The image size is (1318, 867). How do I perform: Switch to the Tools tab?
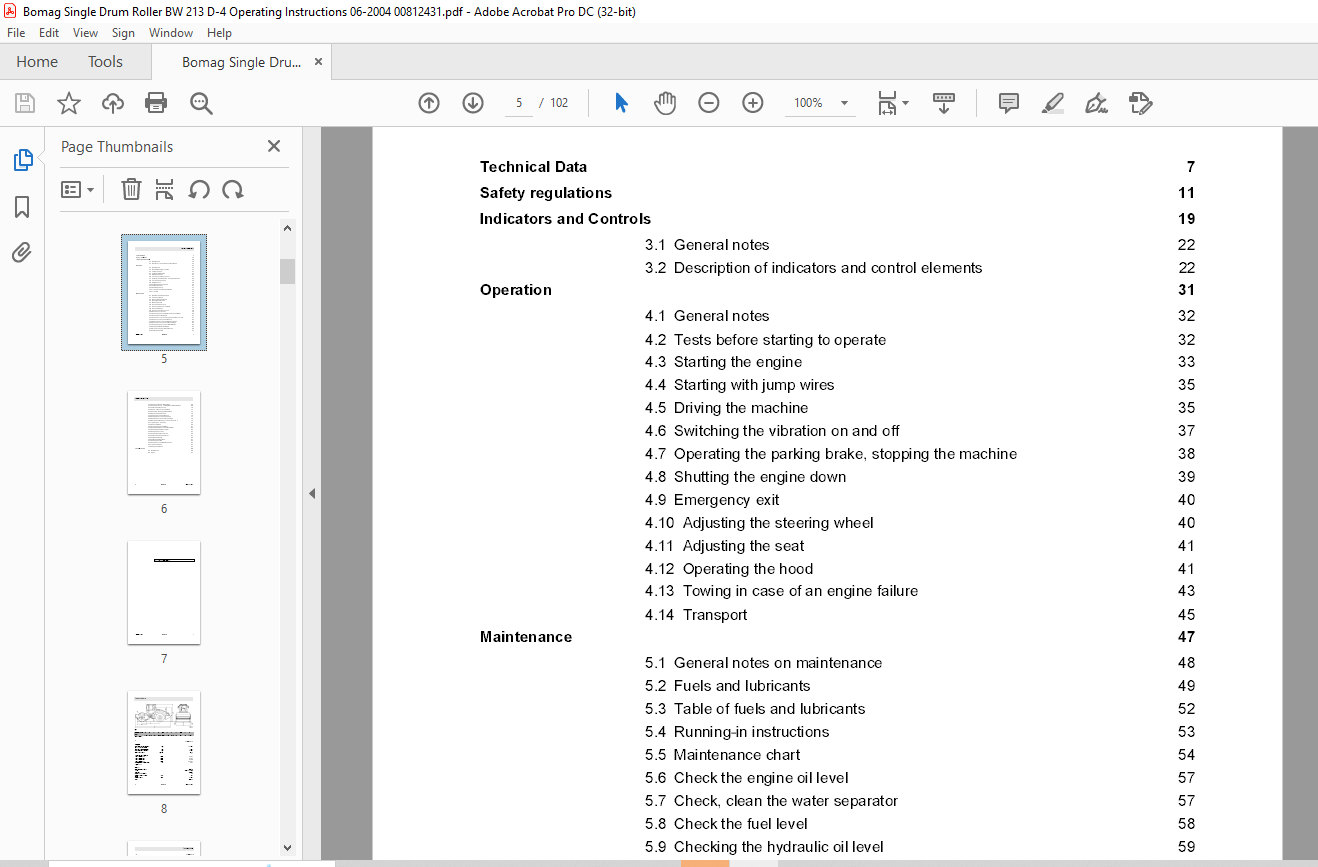click(x=105, y=62)
